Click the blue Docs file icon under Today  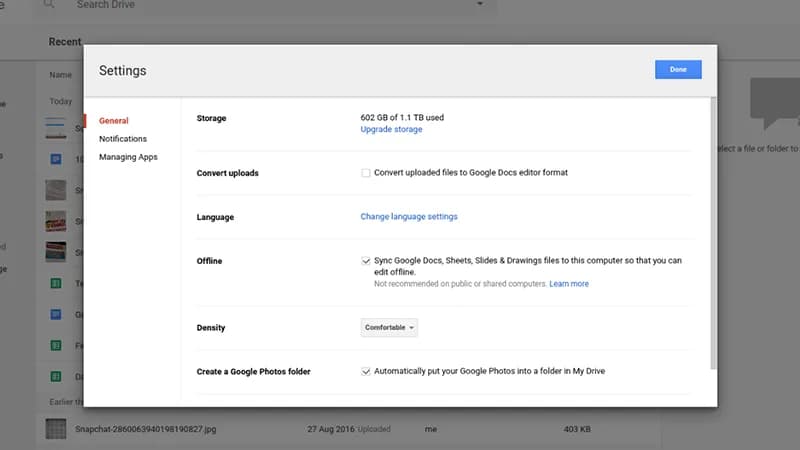tap(56, 159)
